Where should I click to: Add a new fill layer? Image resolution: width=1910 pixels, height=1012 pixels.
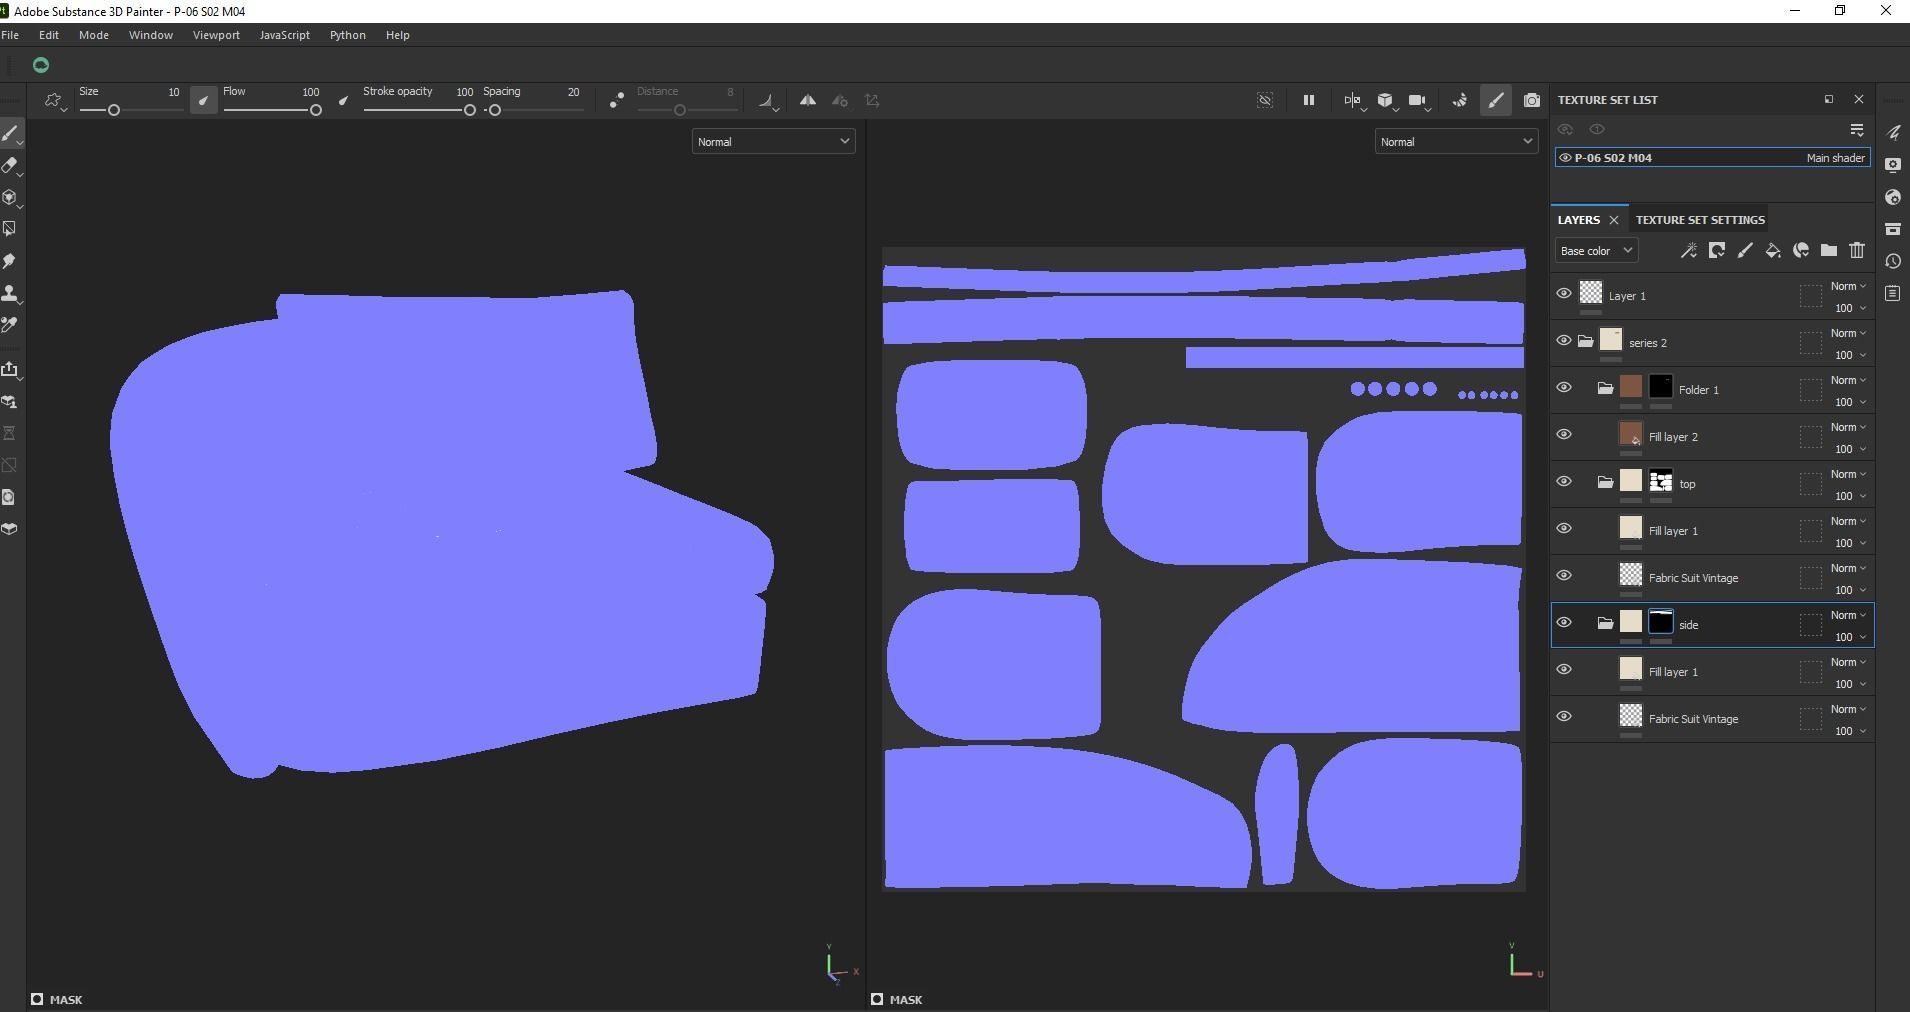click(x=1772, y=251)
